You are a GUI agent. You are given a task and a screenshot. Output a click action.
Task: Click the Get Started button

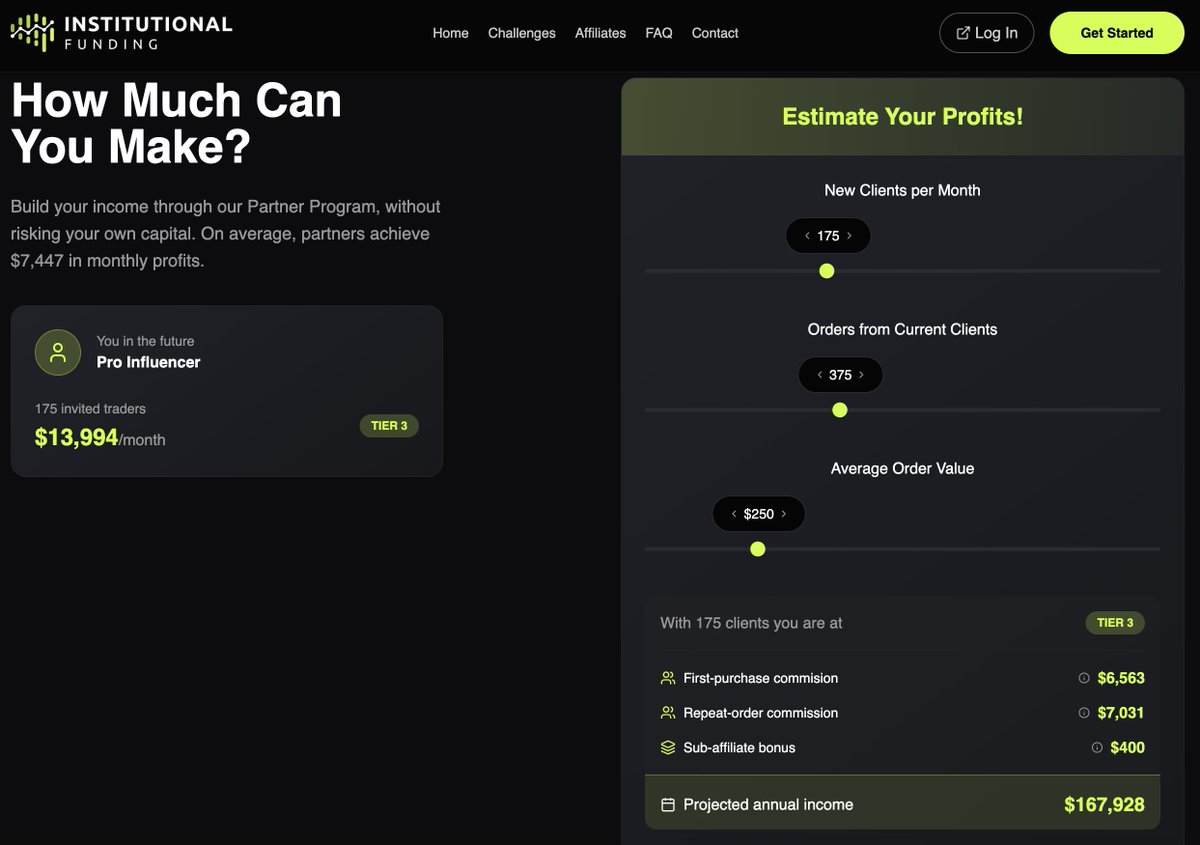1117,33
